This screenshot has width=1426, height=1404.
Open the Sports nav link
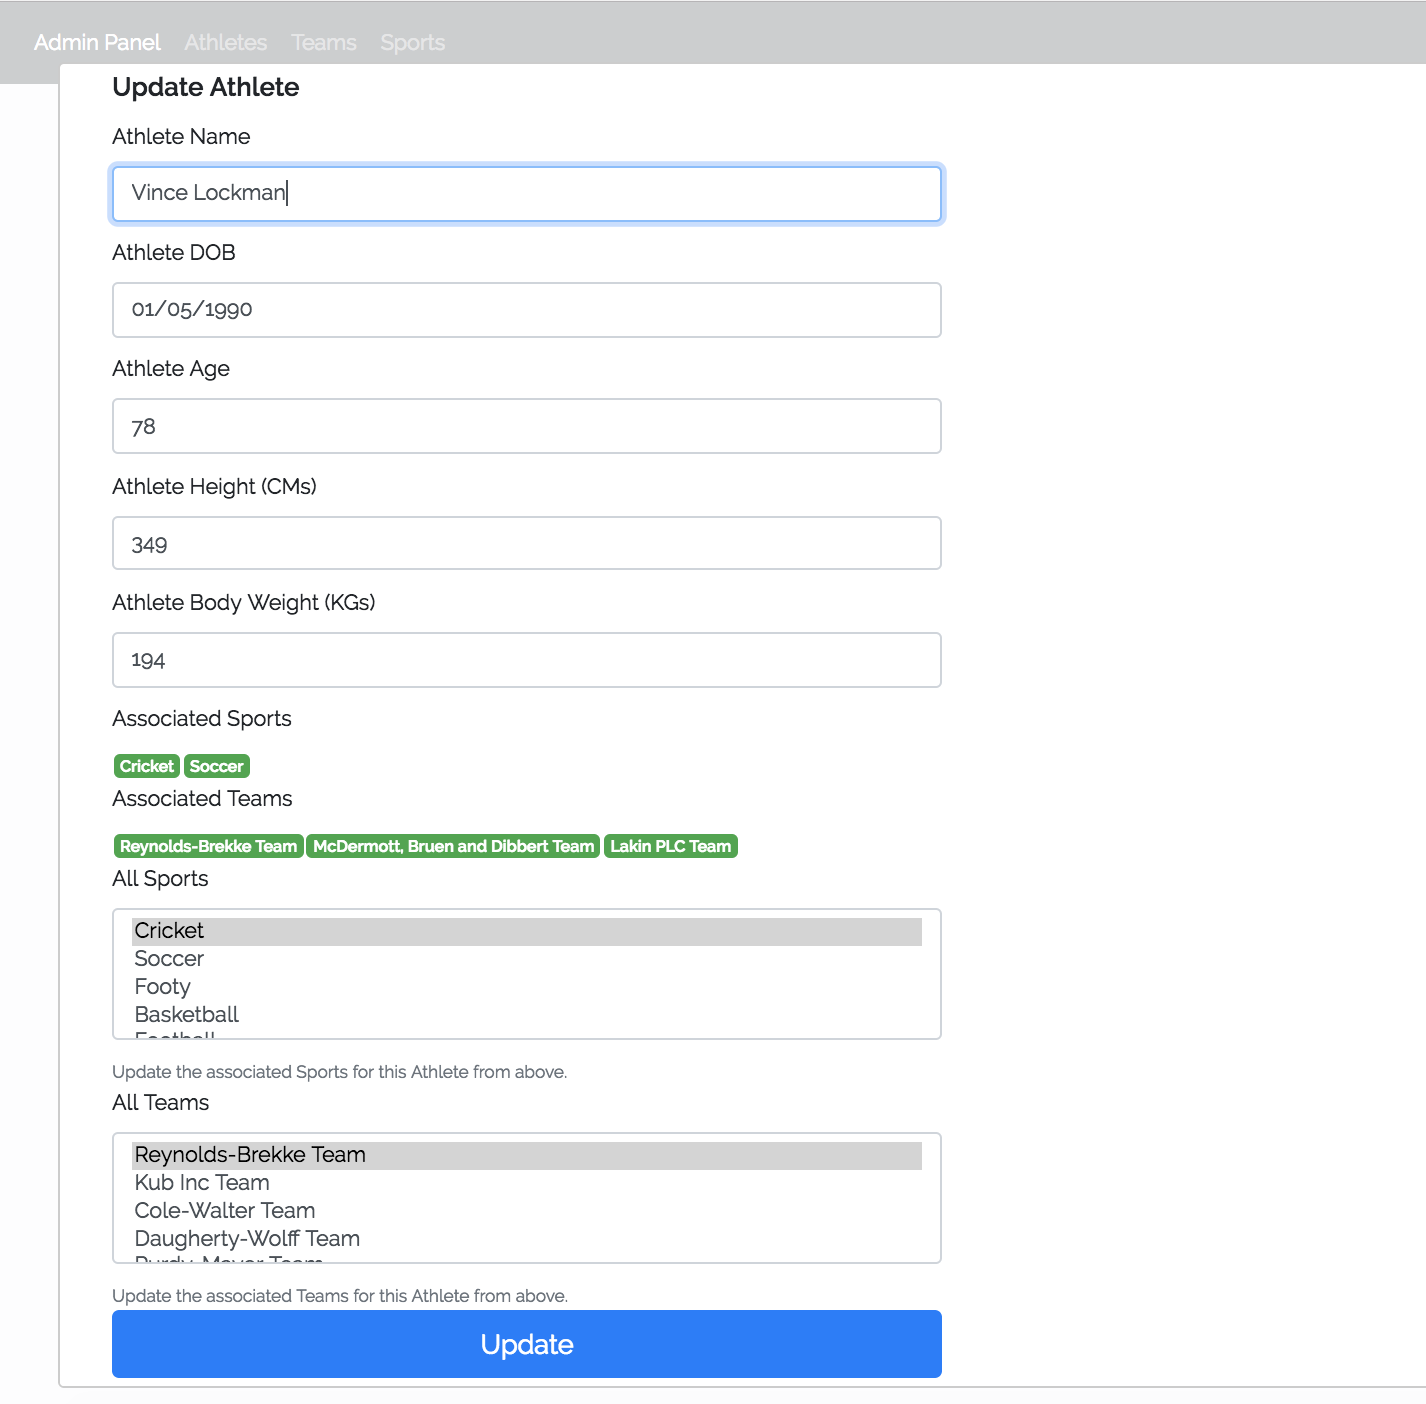coord(412,43)
